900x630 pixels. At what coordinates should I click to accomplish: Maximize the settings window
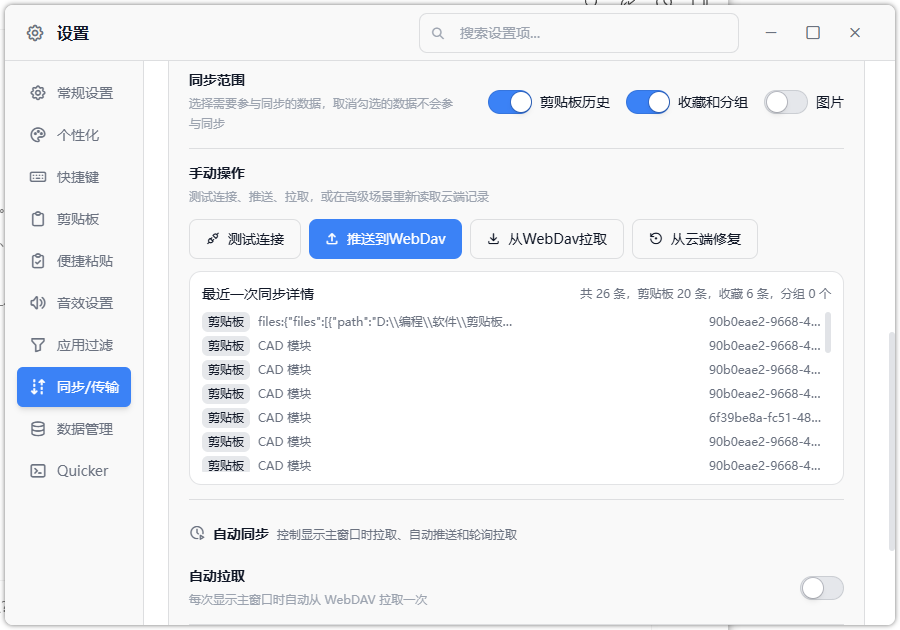pos(813,33)
